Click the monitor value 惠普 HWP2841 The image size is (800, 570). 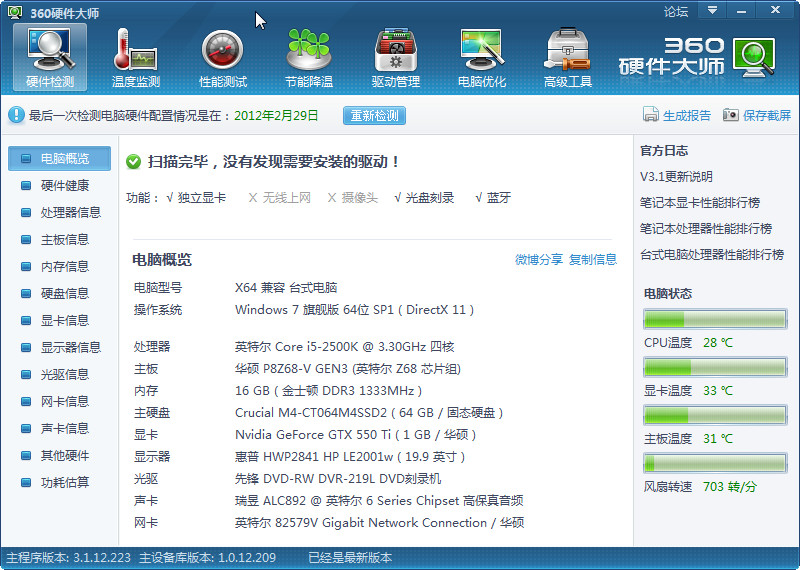(x=350, y=457)
